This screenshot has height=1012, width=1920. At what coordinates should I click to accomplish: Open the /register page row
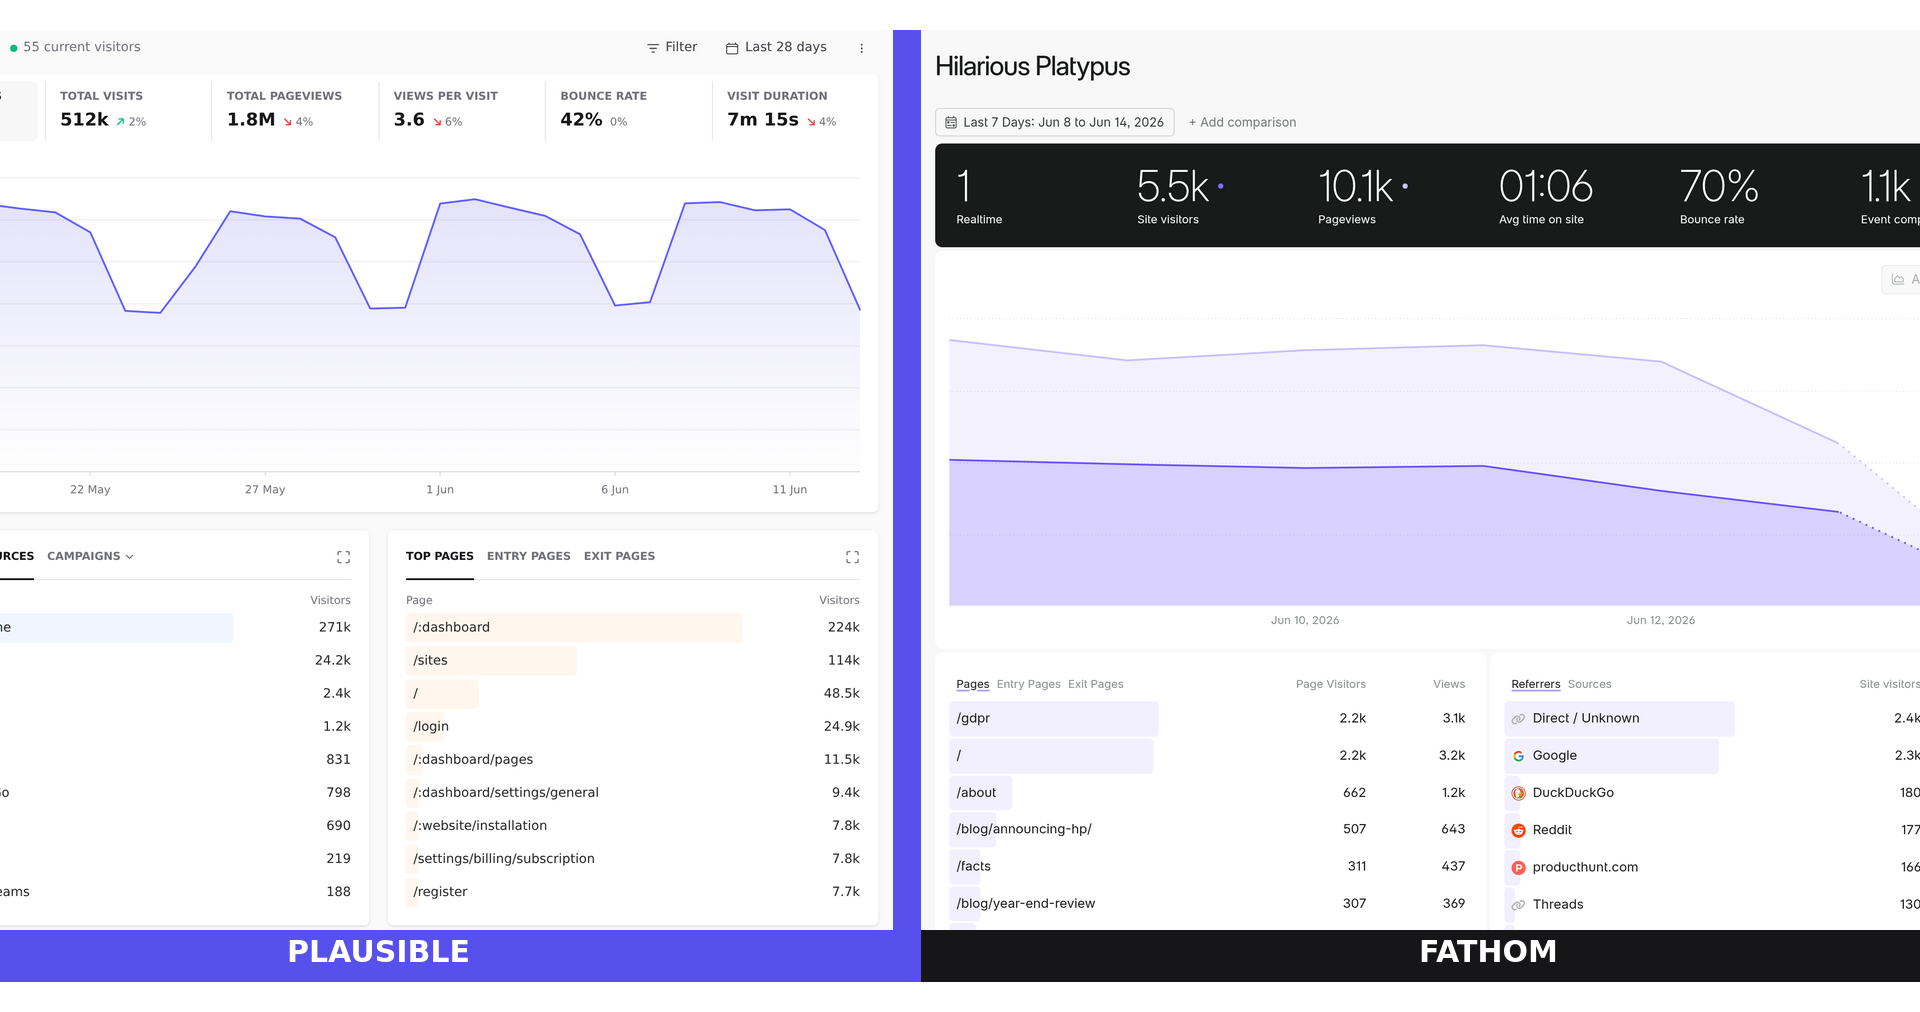click(x=633, y=891)
